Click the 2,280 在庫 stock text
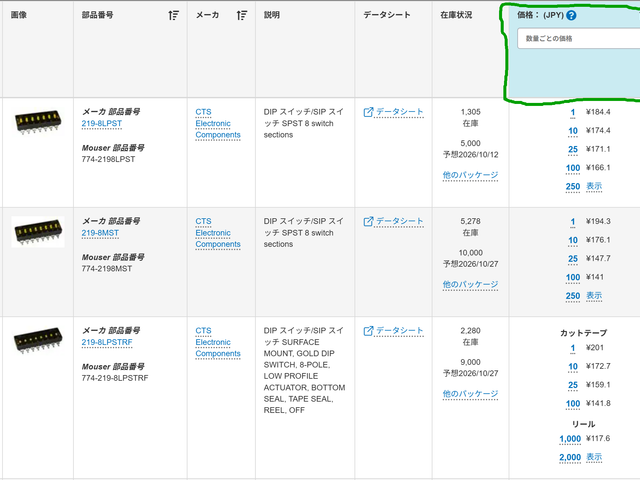Image resolution: width=640 pixels, height=480 pixels. tap(470, 336)
